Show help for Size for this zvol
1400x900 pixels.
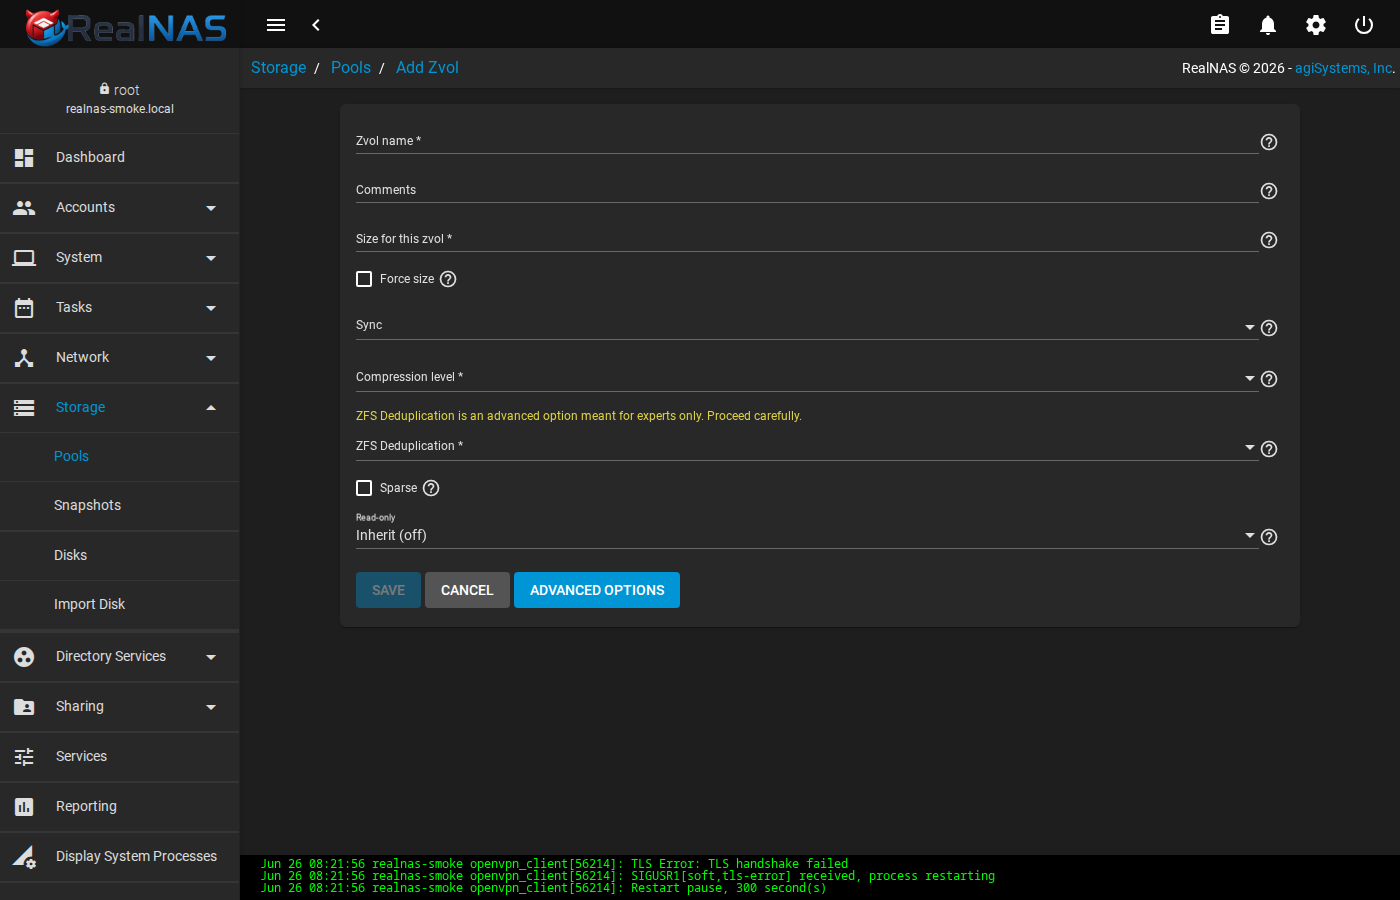tap(1269, 240)
